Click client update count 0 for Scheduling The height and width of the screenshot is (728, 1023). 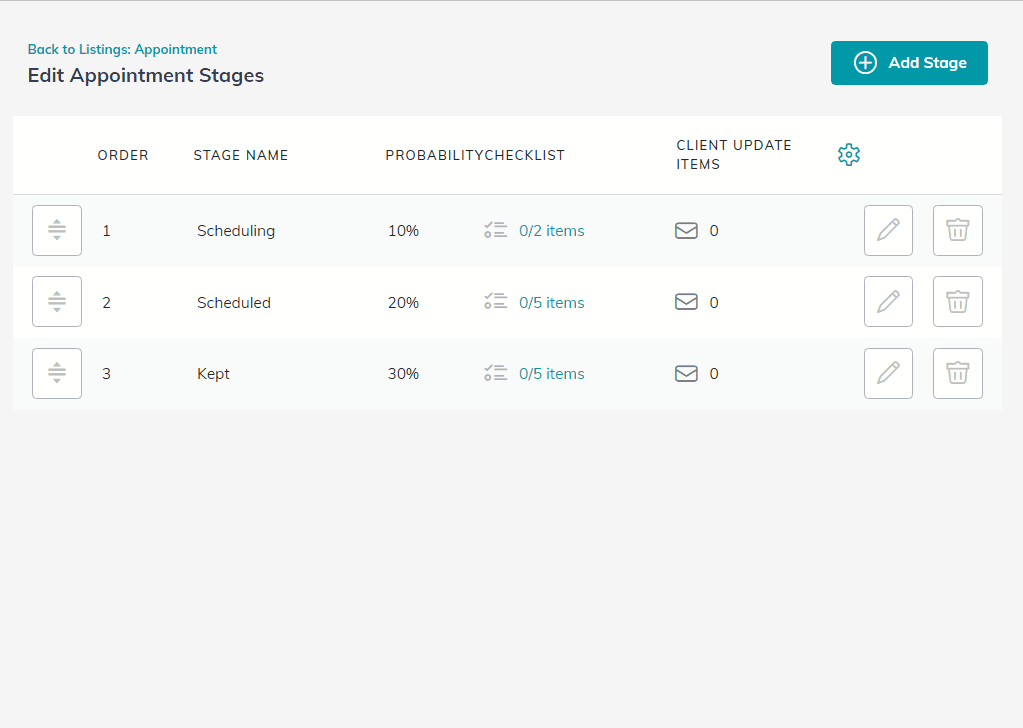pyautogui.click(x=714, y=231)
